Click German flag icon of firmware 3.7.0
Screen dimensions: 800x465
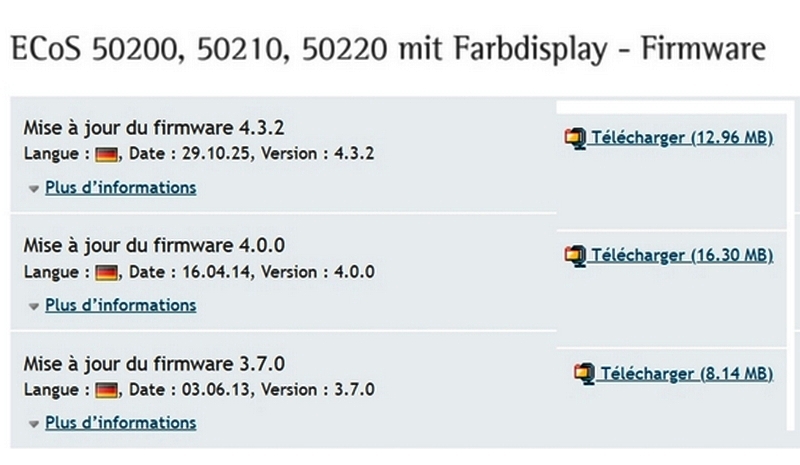coord(107,390)
